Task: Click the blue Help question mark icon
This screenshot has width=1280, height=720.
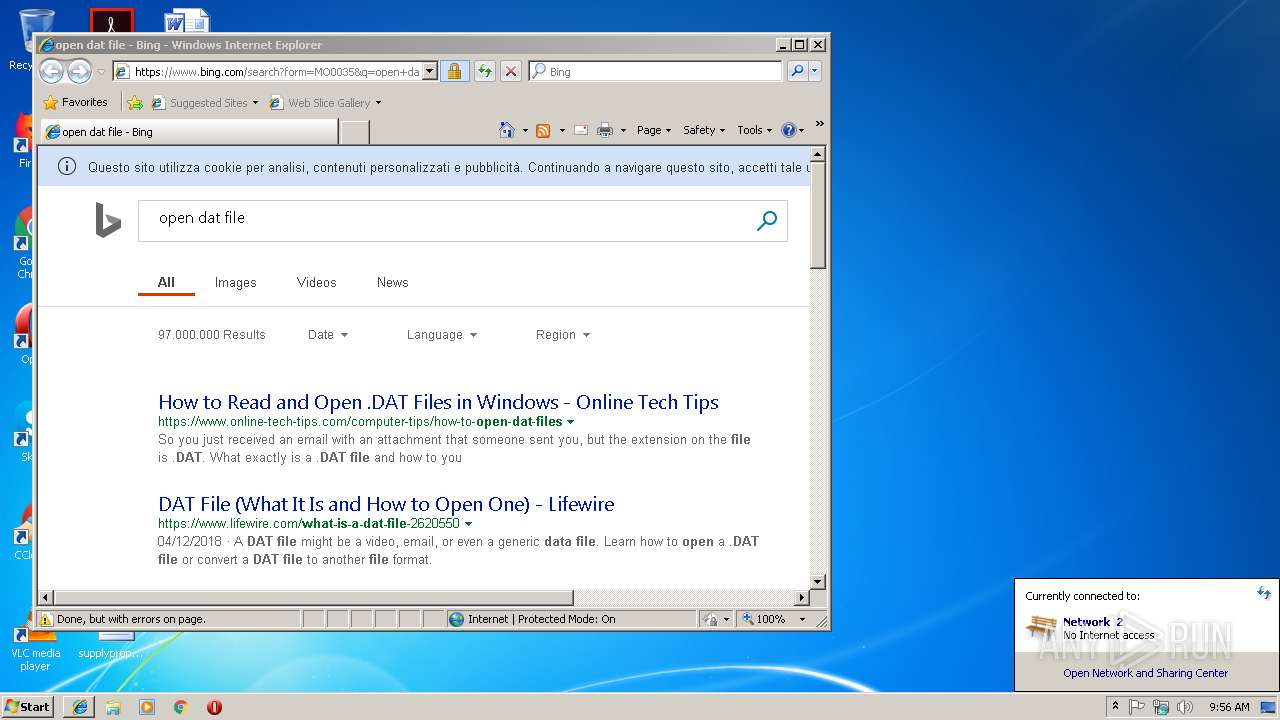Action: (x=788, y=130)
